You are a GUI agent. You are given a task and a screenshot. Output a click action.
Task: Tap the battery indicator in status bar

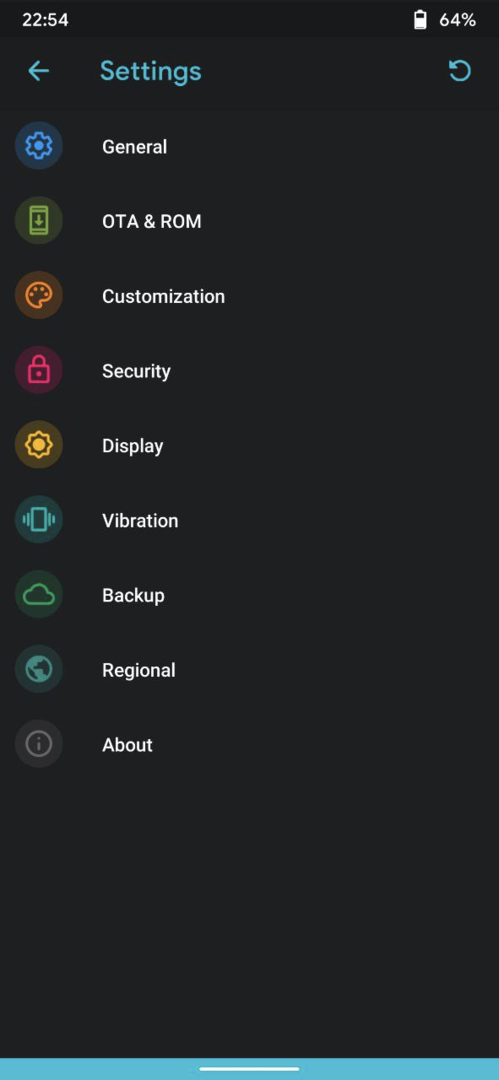coord(420,20)
